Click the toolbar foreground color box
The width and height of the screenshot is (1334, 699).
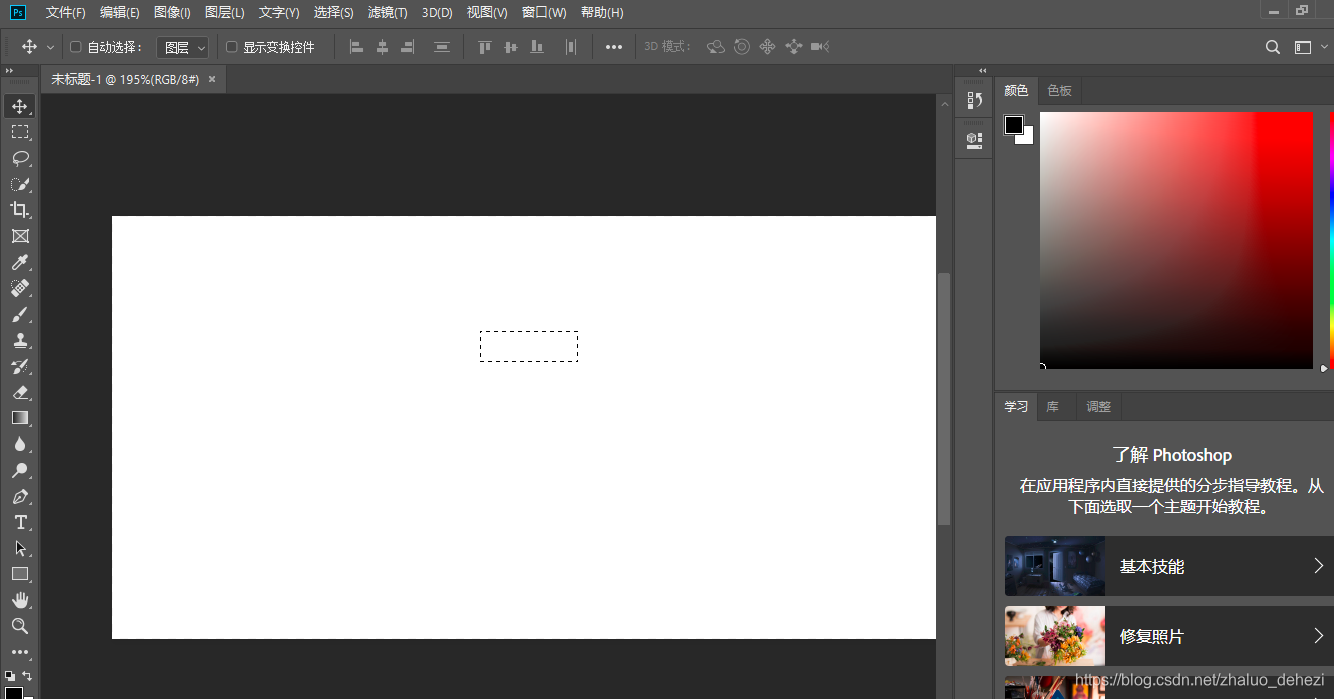coord(13,693)
